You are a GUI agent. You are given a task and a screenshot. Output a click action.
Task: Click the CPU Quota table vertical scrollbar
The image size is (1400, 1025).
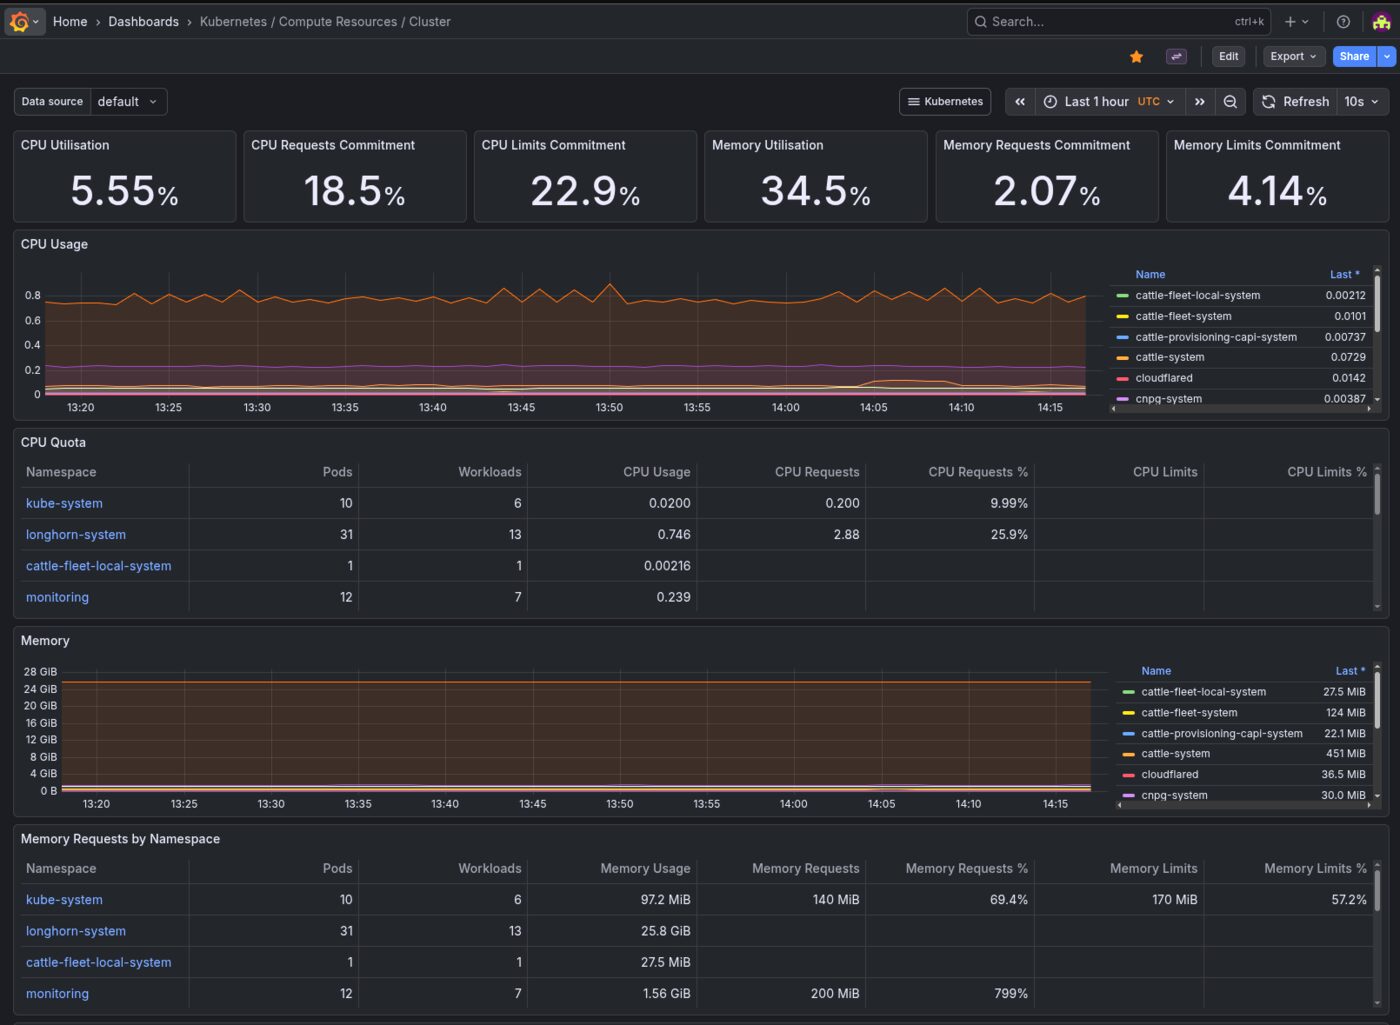pyautogui.click(x=1377, y=494)
